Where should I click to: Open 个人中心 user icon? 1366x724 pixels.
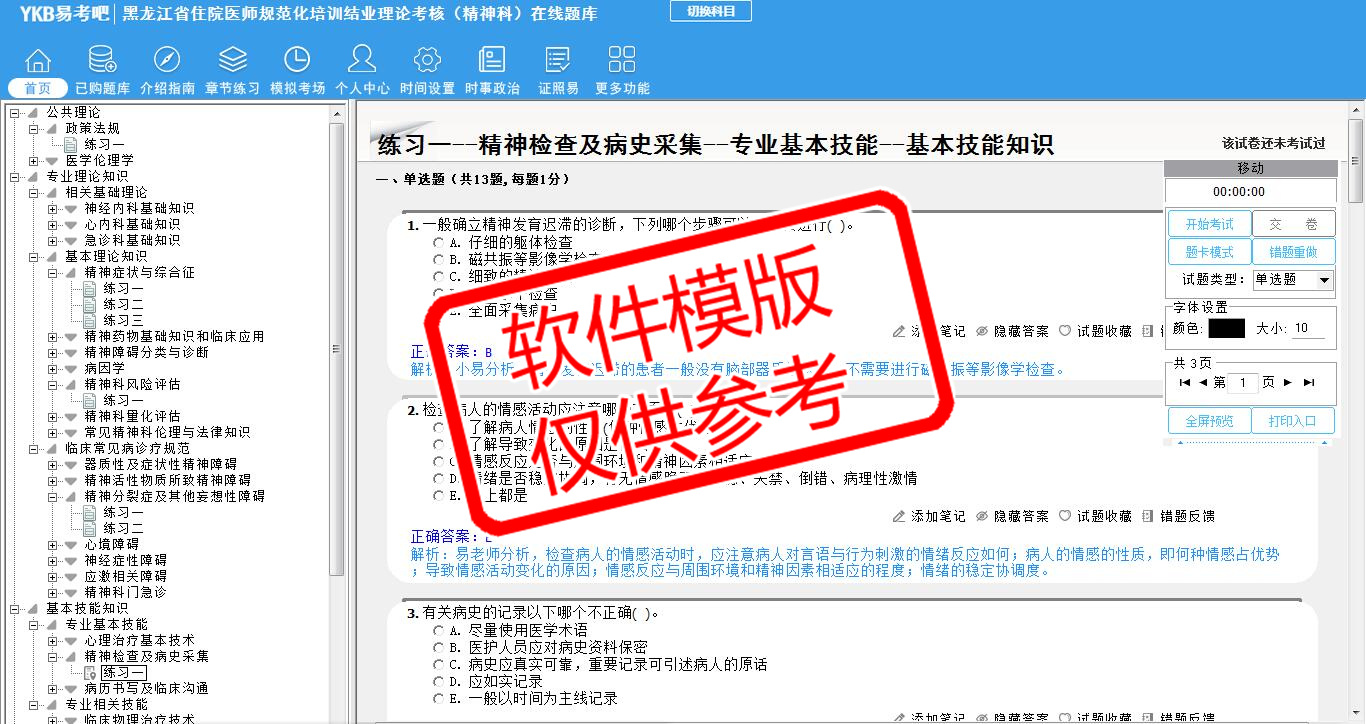362,60
